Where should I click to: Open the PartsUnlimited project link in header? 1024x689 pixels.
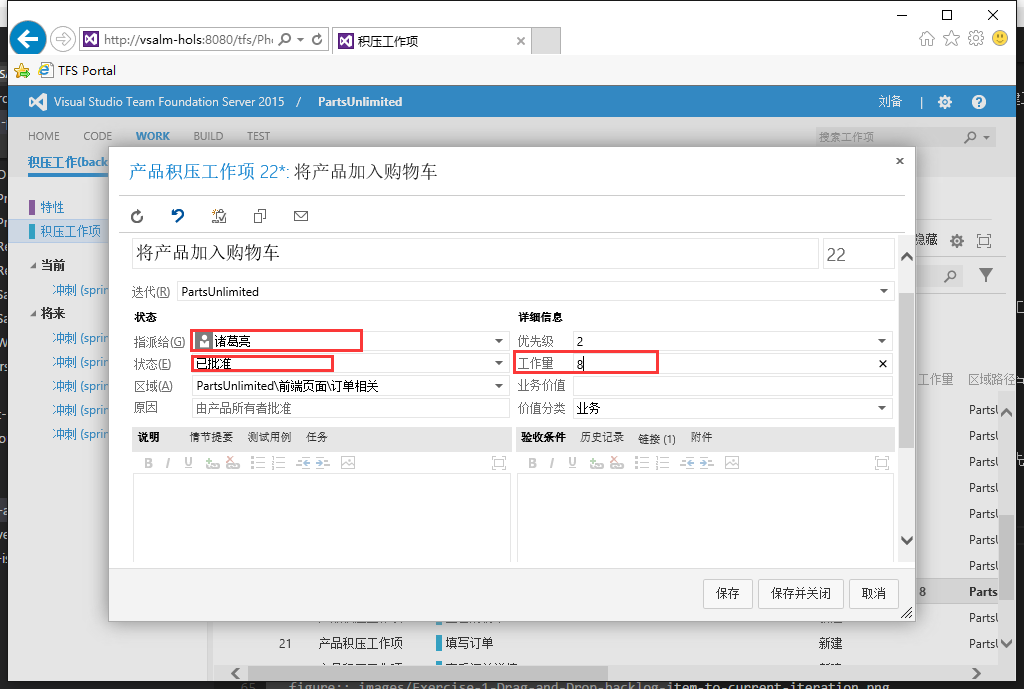(360, 102)
